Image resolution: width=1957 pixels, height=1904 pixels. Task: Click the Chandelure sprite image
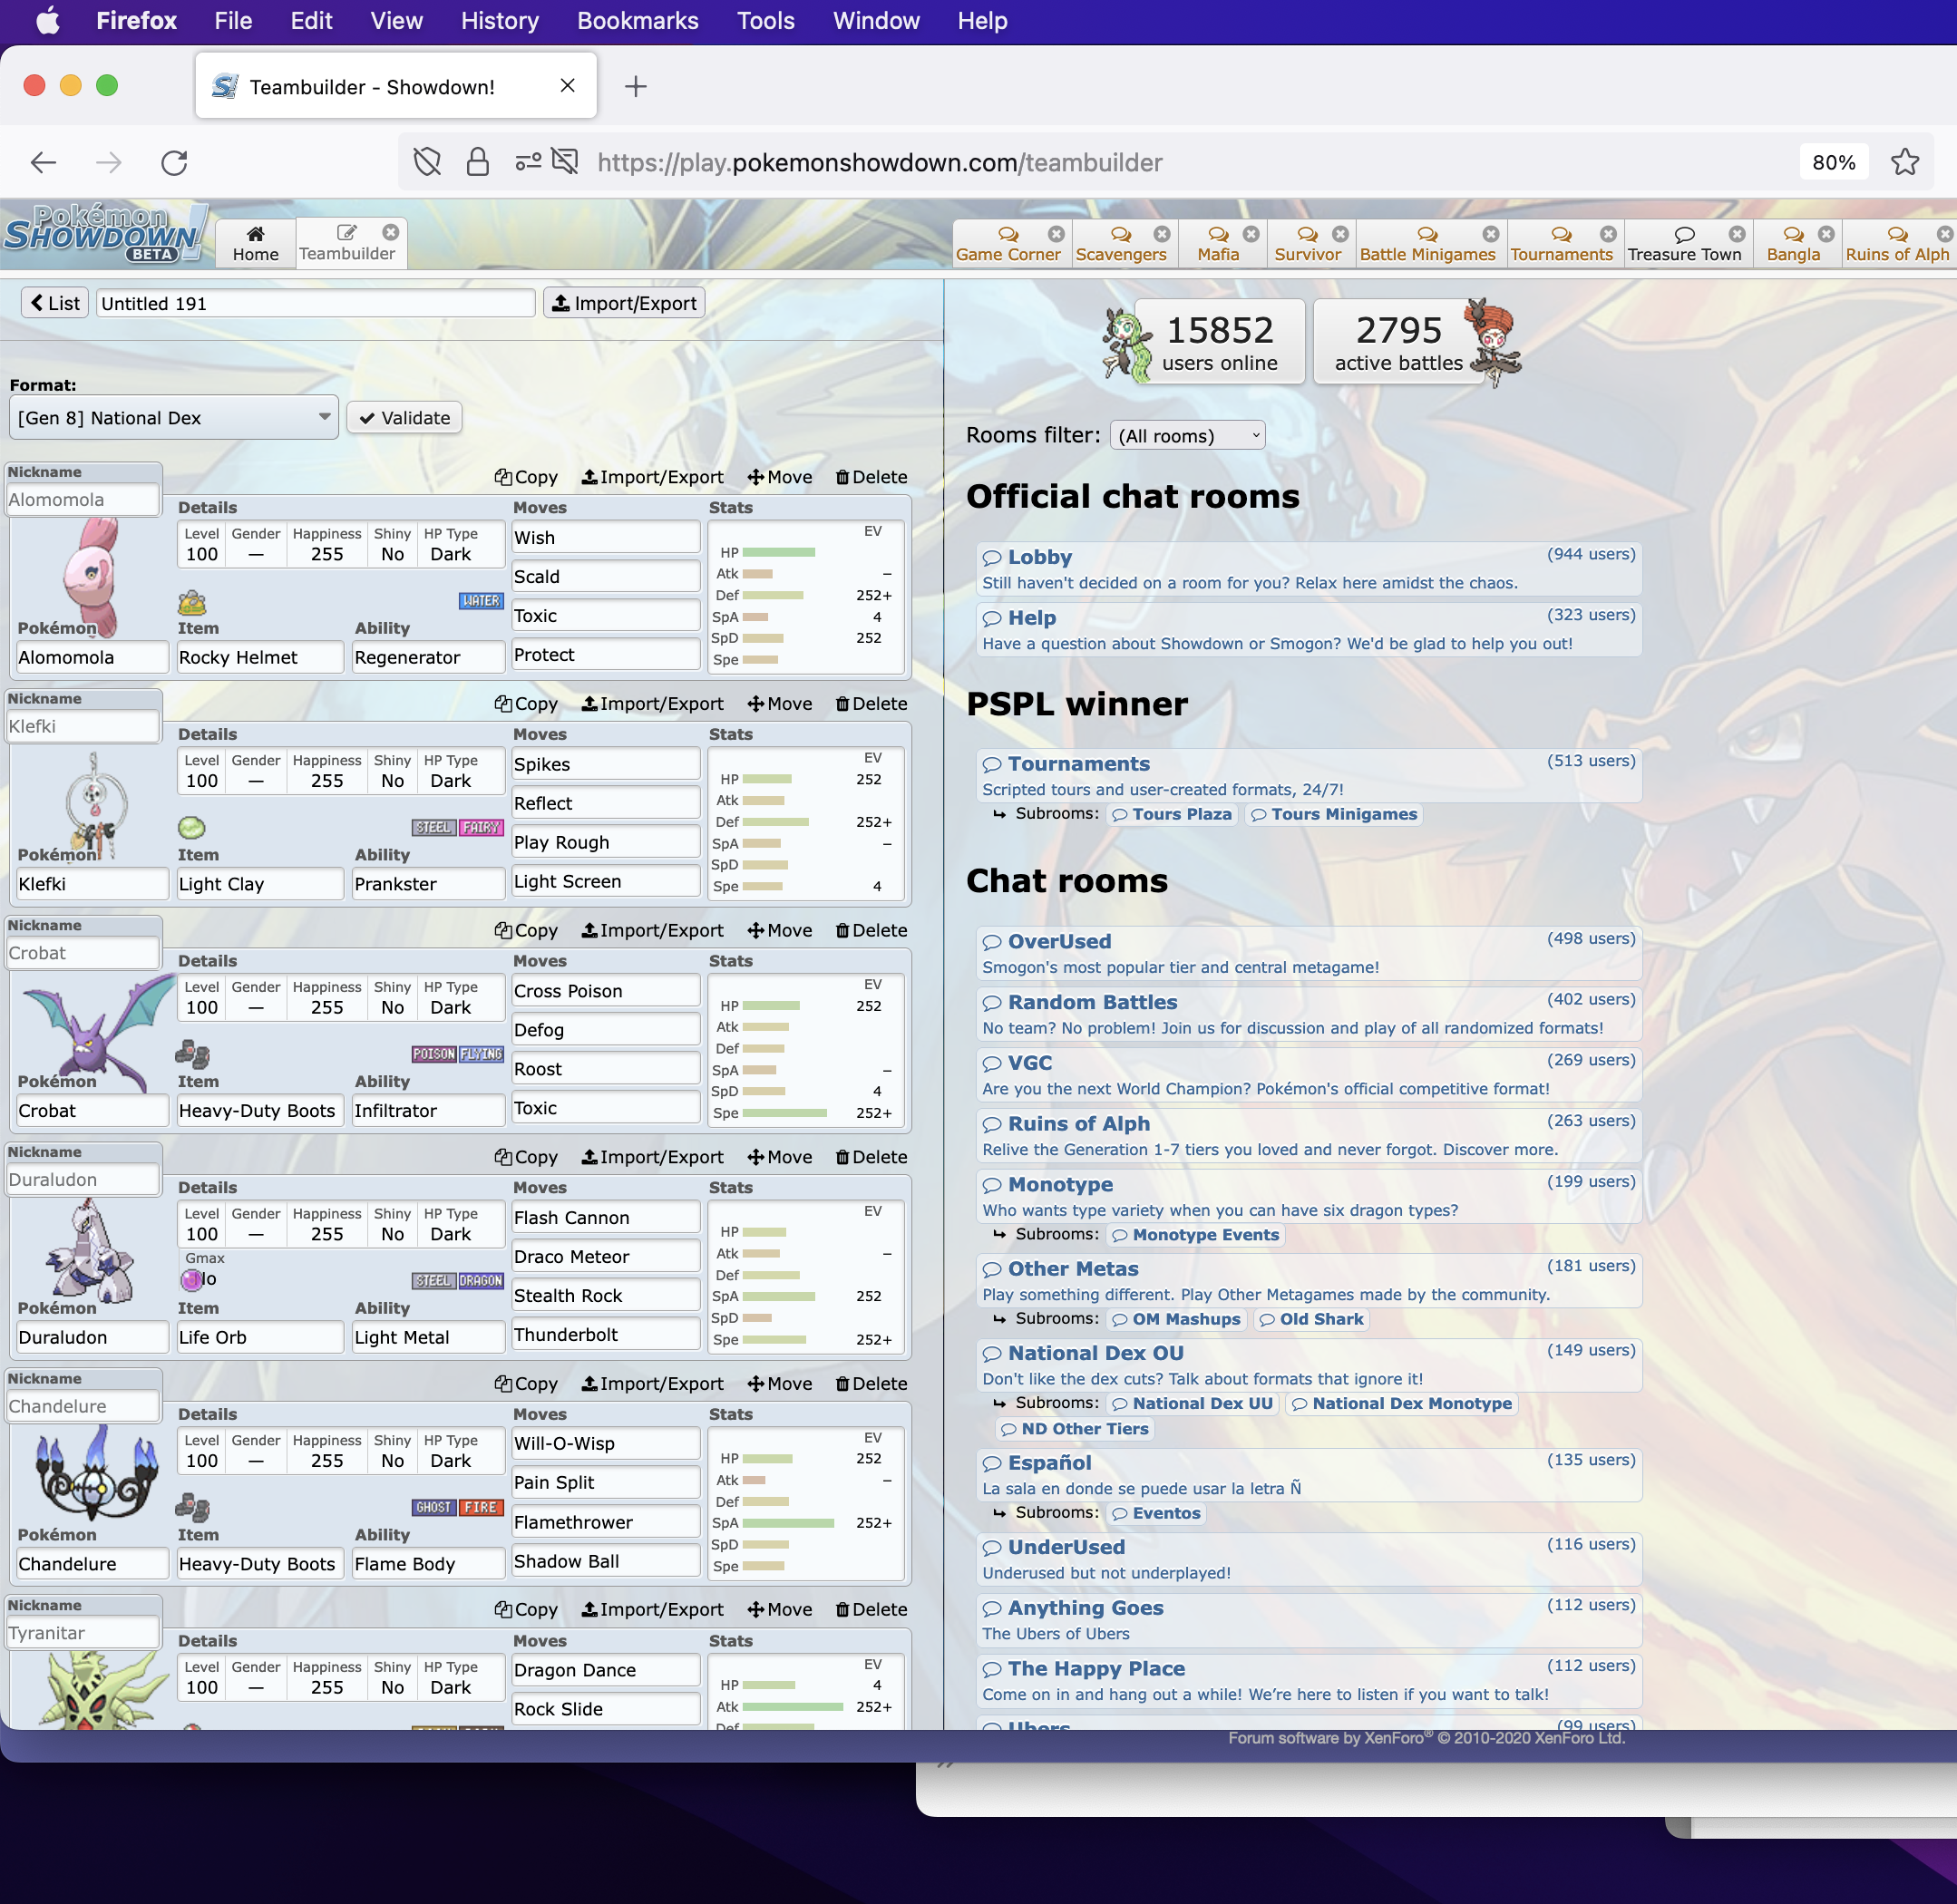[96, 1475]
